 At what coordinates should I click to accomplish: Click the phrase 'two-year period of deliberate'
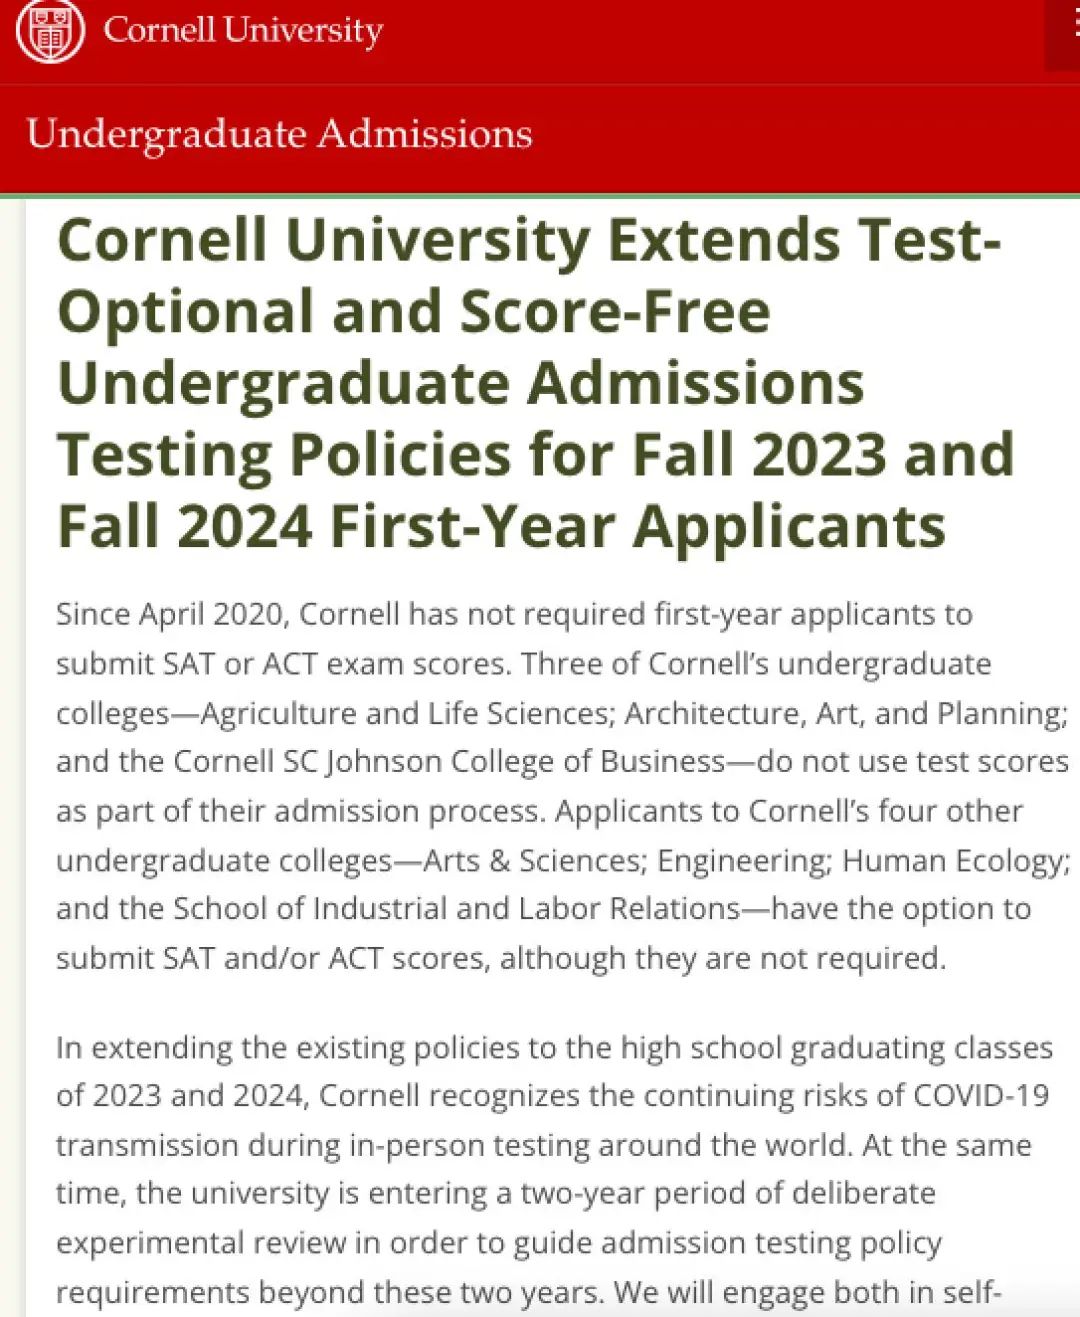pyautogui.click(x=728, y=1193)
